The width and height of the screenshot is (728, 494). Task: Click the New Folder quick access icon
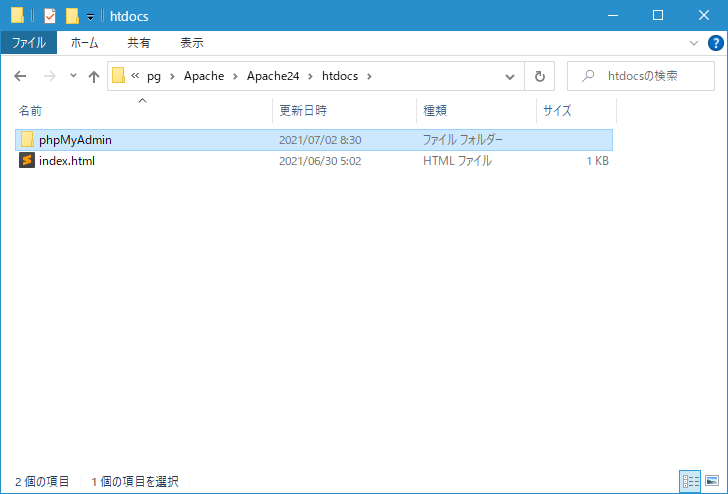coord(72,16)
